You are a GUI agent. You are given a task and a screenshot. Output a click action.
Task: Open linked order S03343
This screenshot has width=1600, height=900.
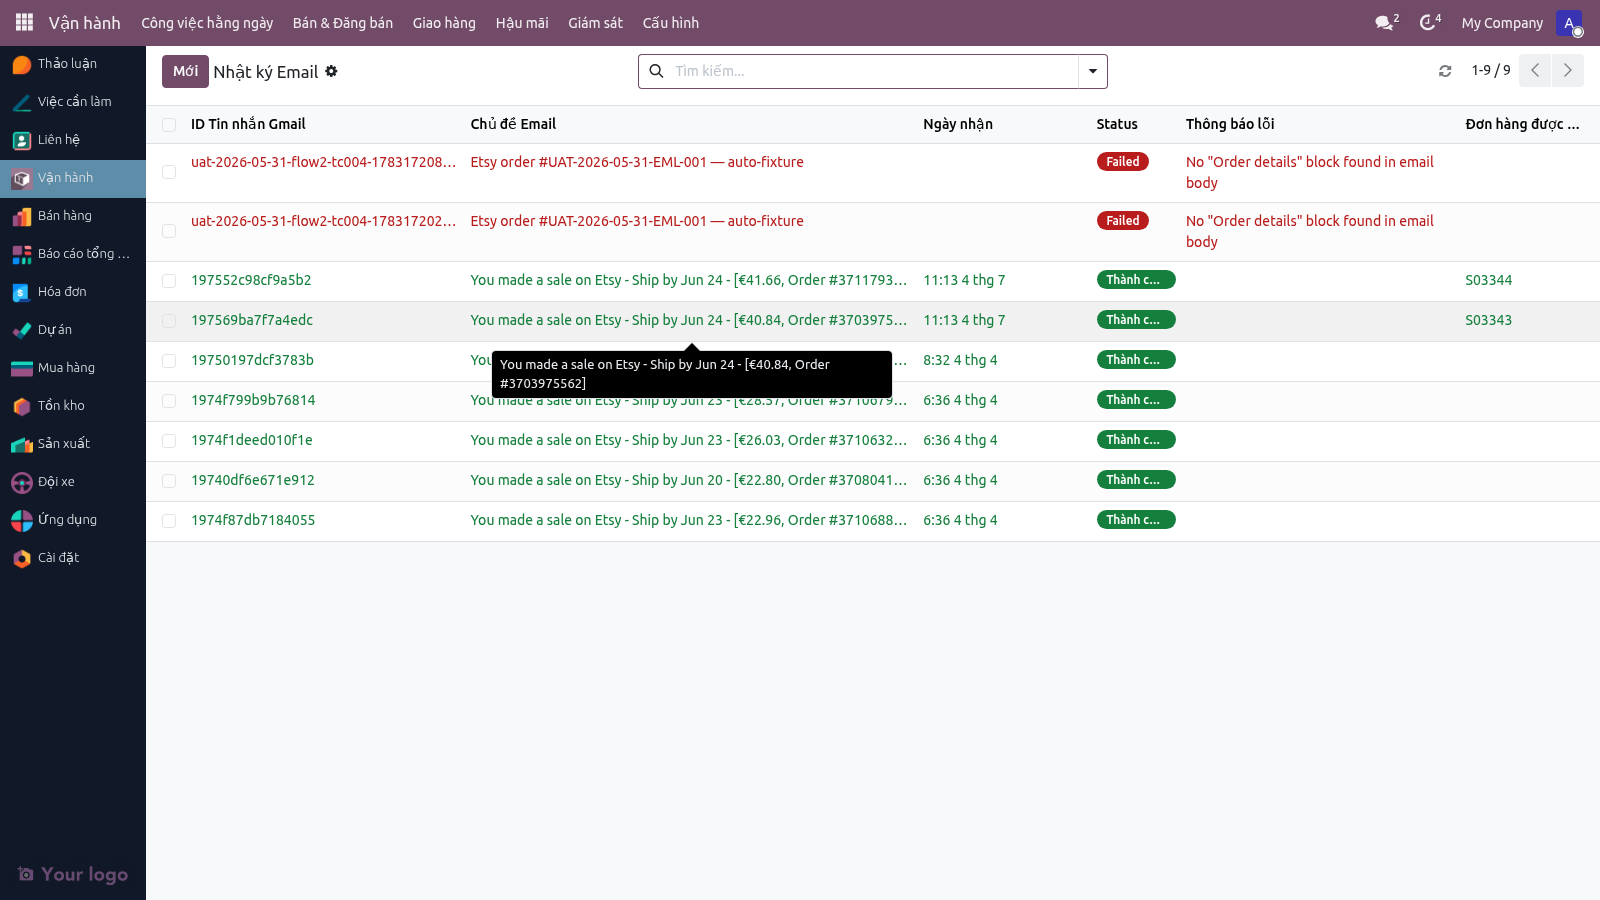pos(1488,320)
